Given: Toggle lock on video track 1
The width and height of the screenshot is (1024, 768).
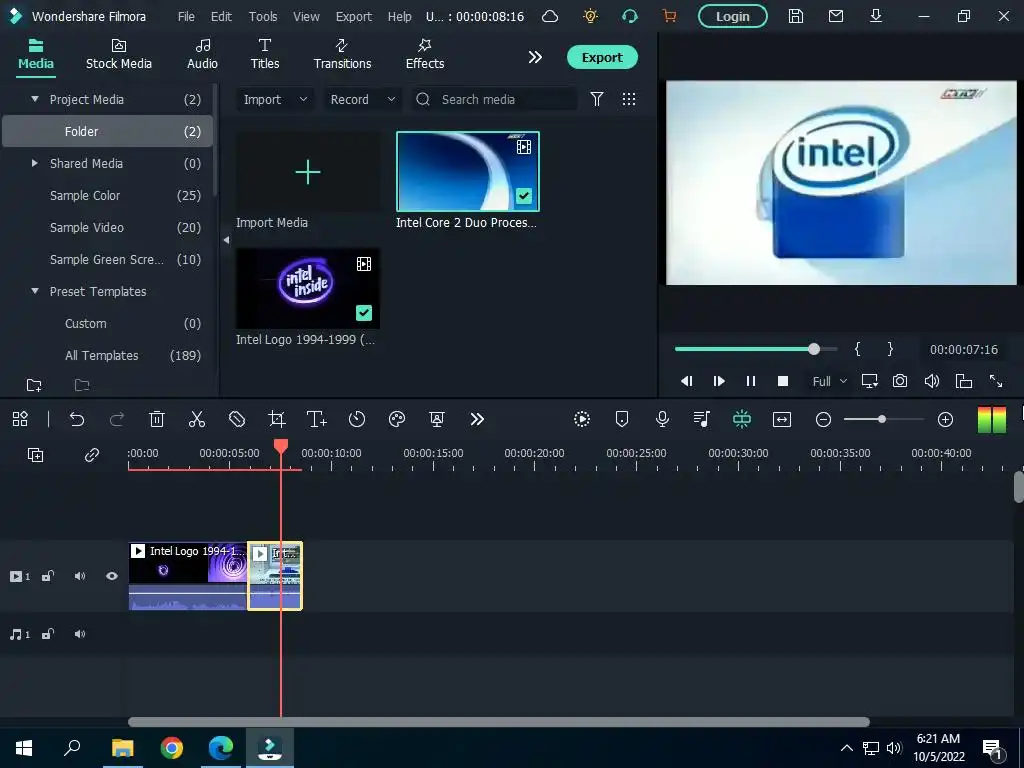Looking at the screenshot, I should point(48,576).
